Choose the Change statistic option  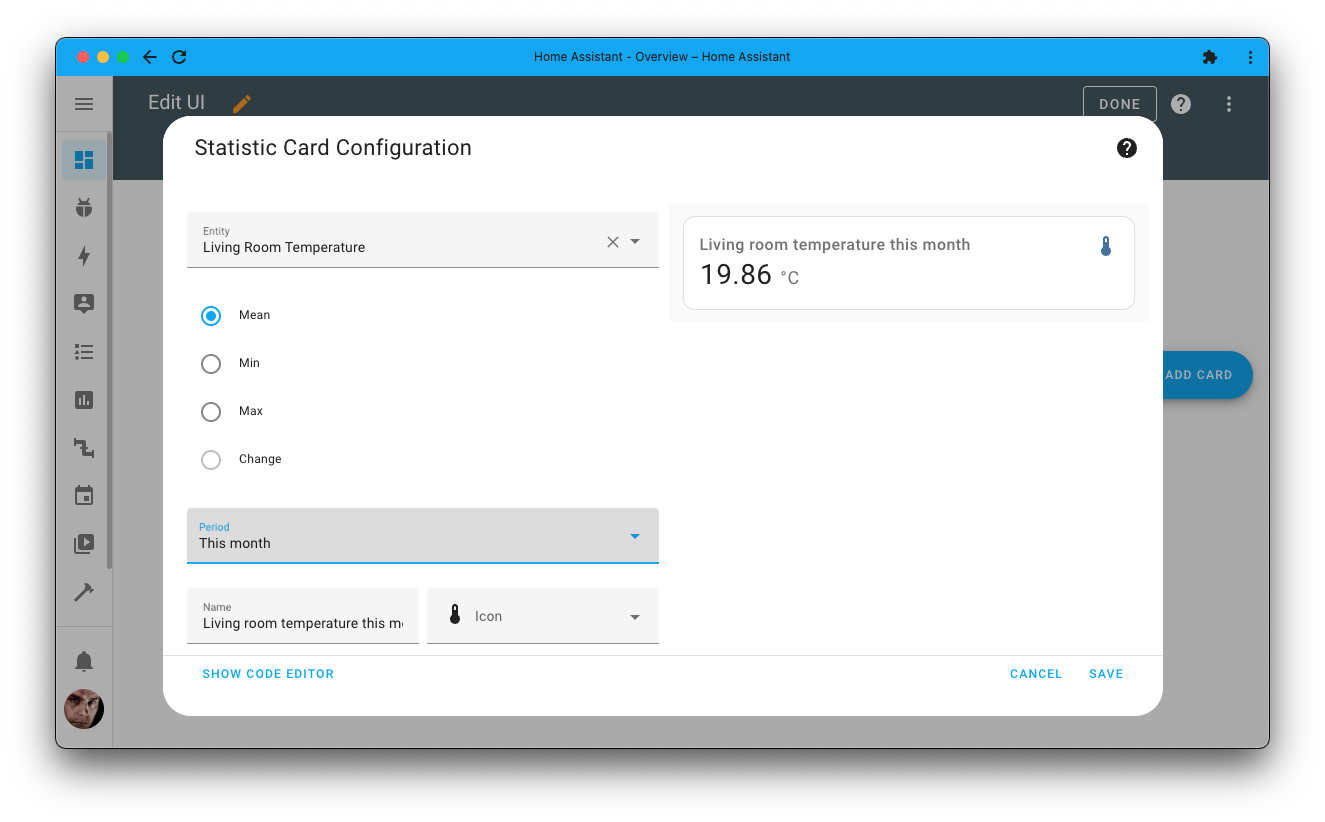click(211, 459)
